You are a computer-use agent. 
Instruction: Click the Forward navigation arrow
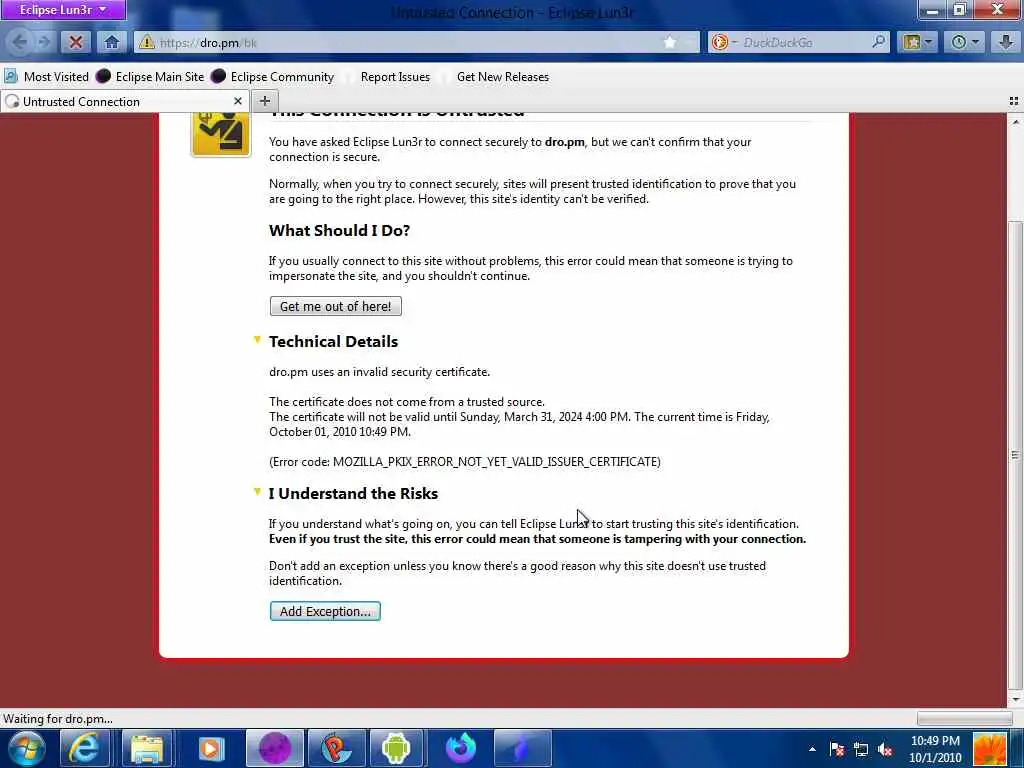tap(44, 42)
